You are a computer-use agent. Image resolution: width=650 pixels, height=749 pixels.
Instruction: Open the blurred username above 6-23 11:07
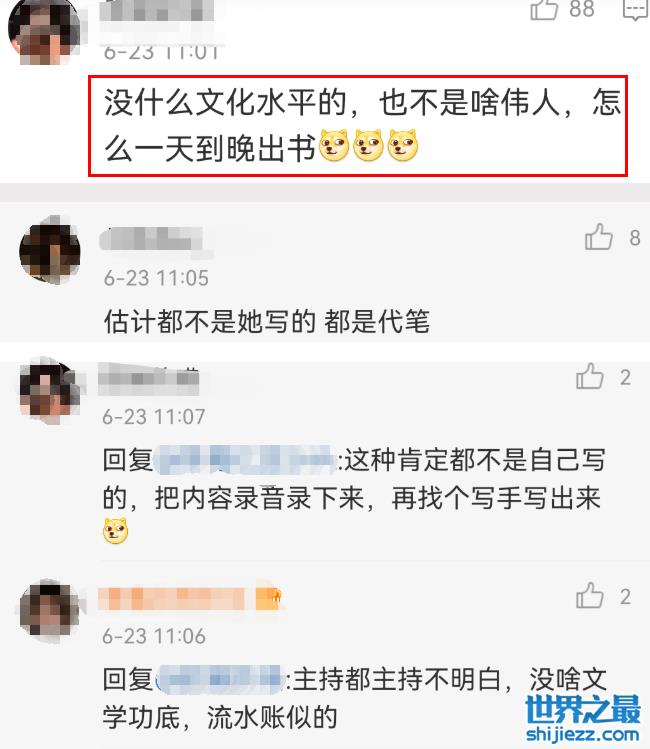coord(149,379)
